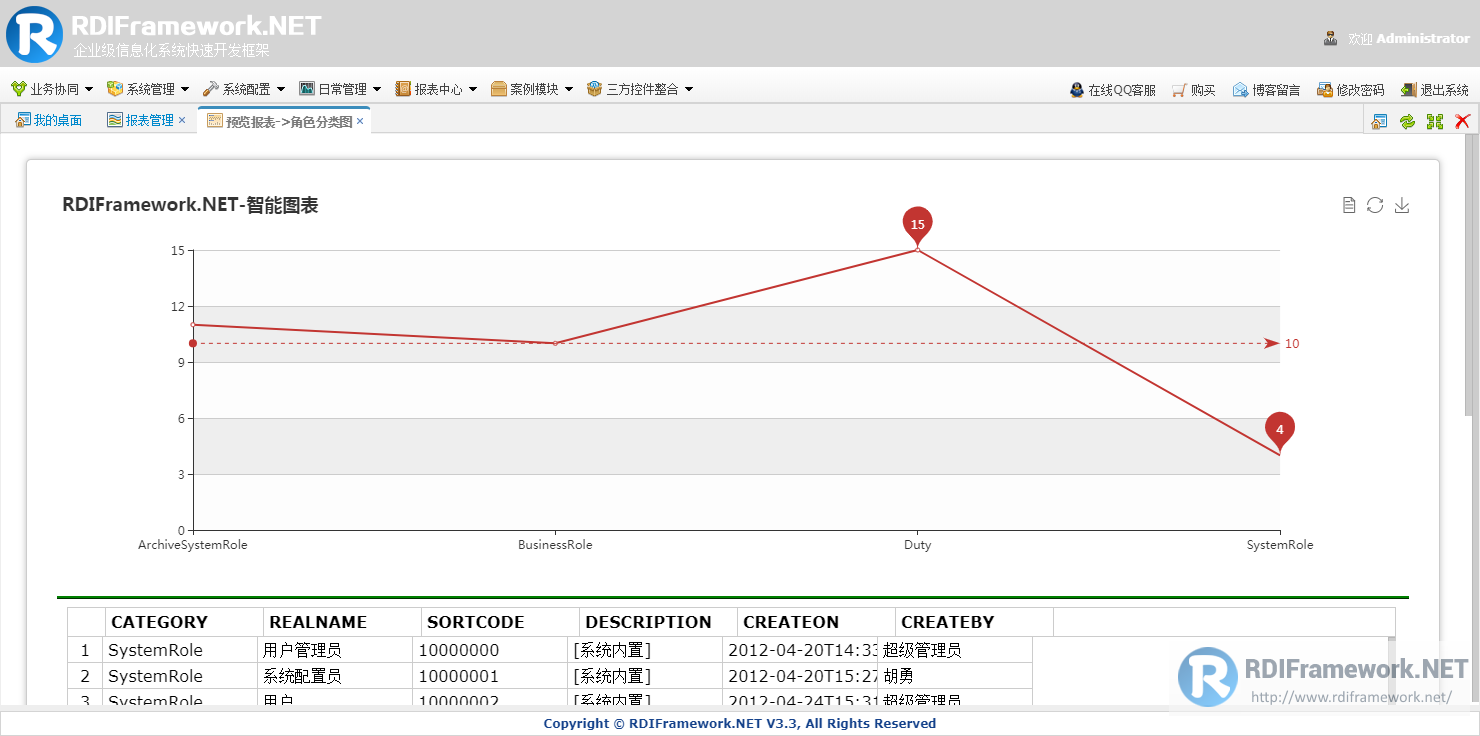The image size is (1480, 736).
Task: Click the page vertical scrollbar
Action: click(1469, 275)
